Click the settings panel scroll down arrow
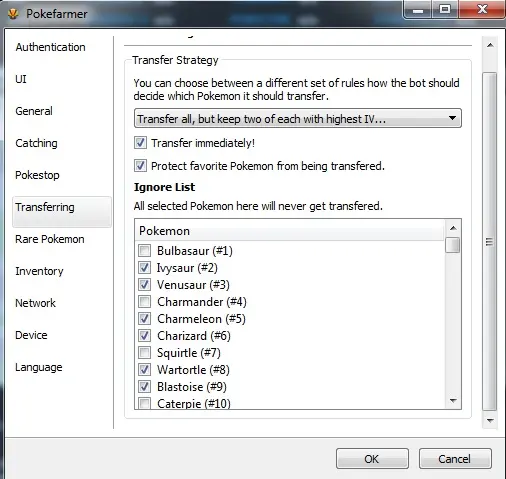The height and width of the screenshot is (479, 506). point(490,420)
